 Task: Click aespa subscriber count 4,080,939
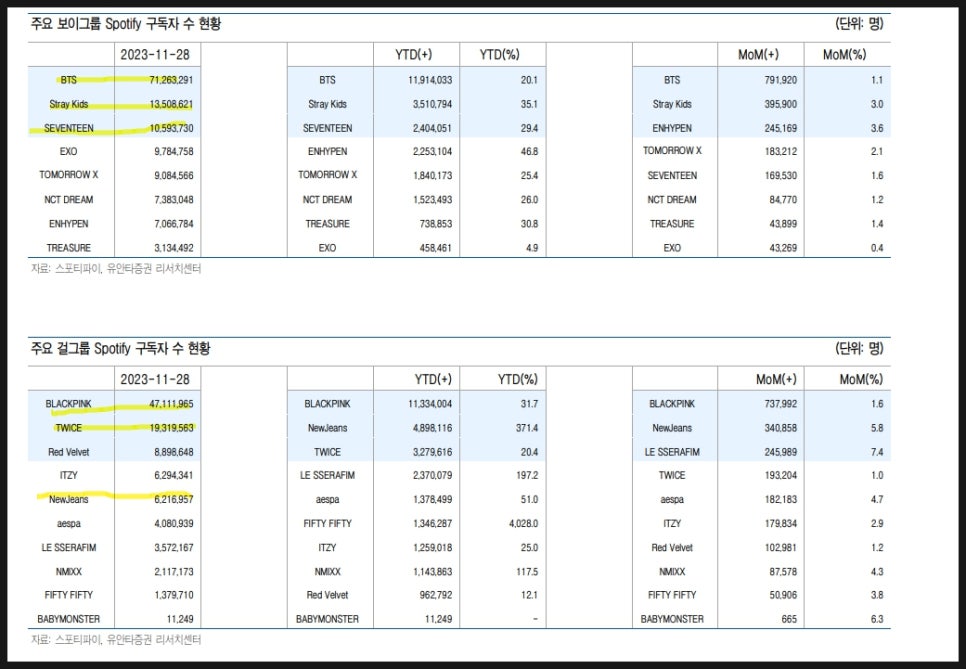click(173, 524)
